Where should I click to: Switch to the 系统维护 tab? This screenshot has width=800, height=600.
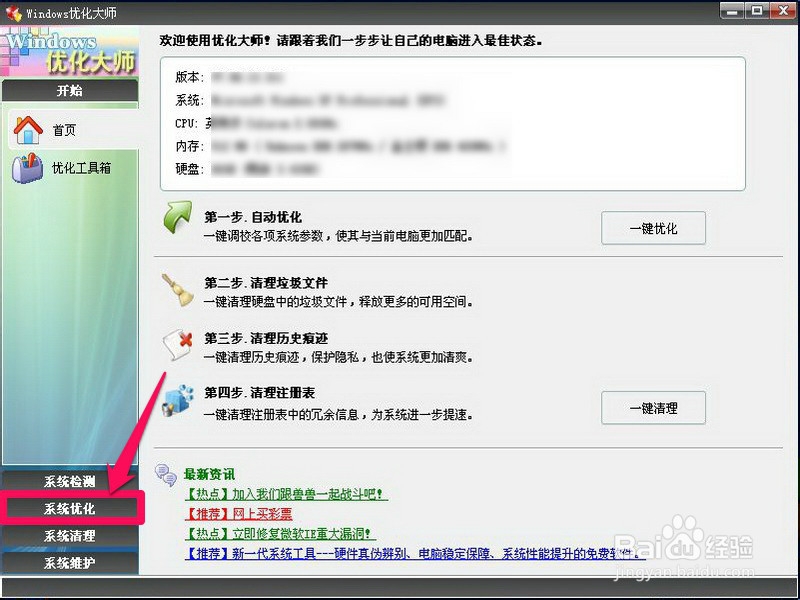[x=70, y=563]
